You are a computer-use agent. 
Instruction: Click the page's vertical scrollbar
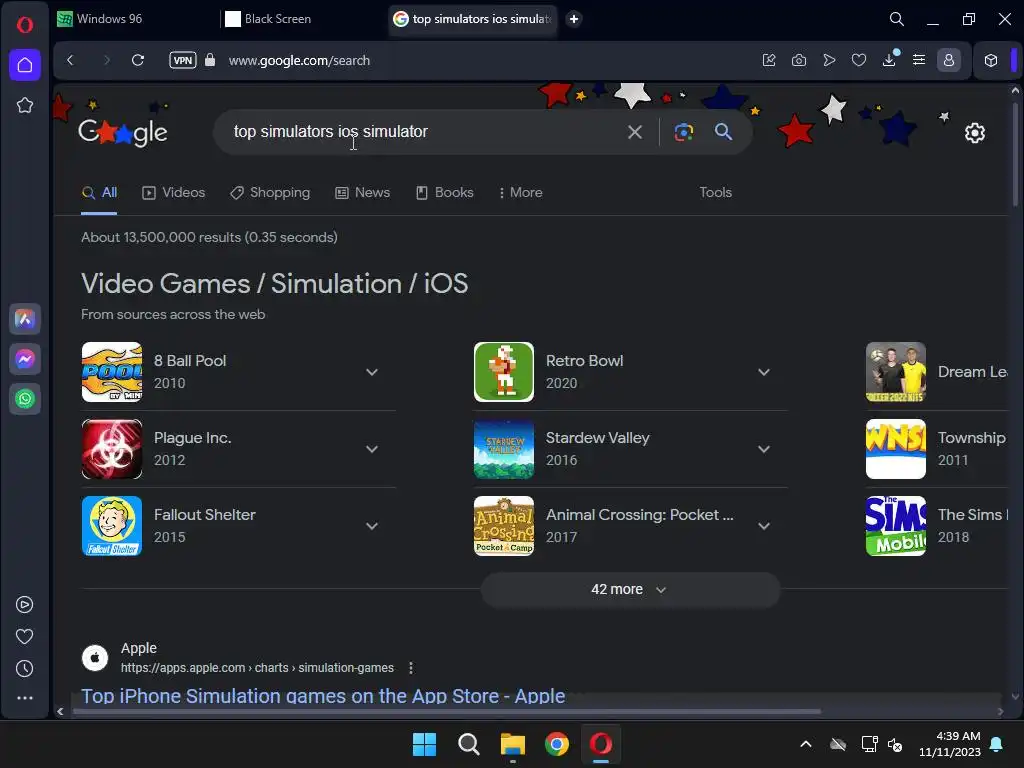pos(1015,153)
